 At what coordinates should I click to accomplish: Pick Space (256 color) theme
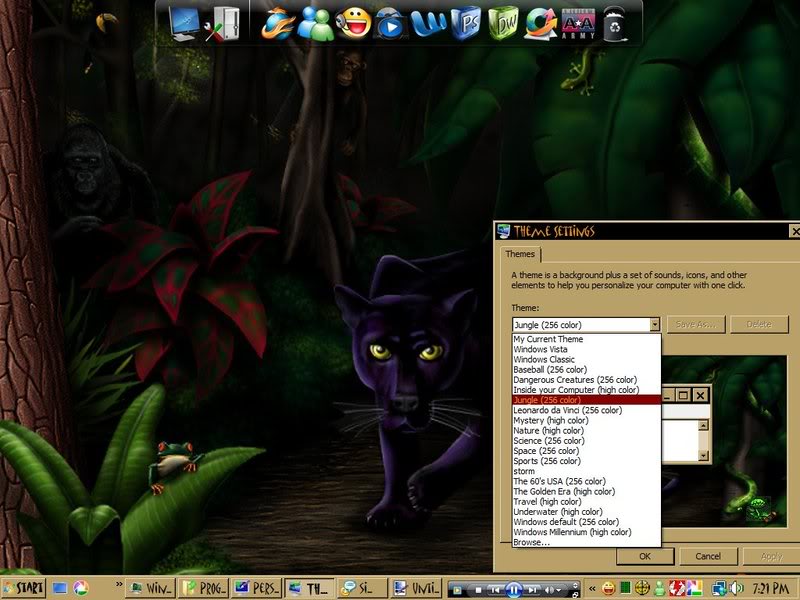(x=586, y=451)
